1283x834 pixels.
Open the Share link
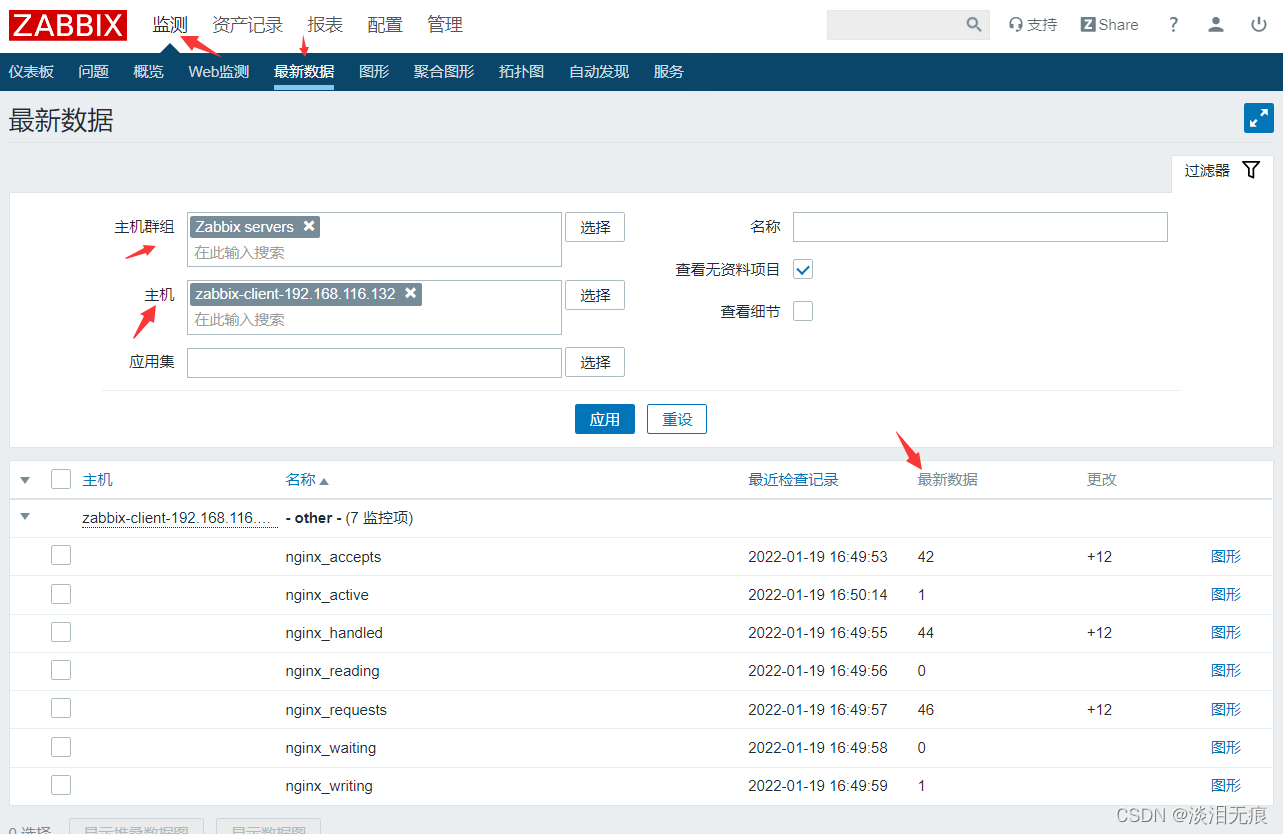[1109, 25]
